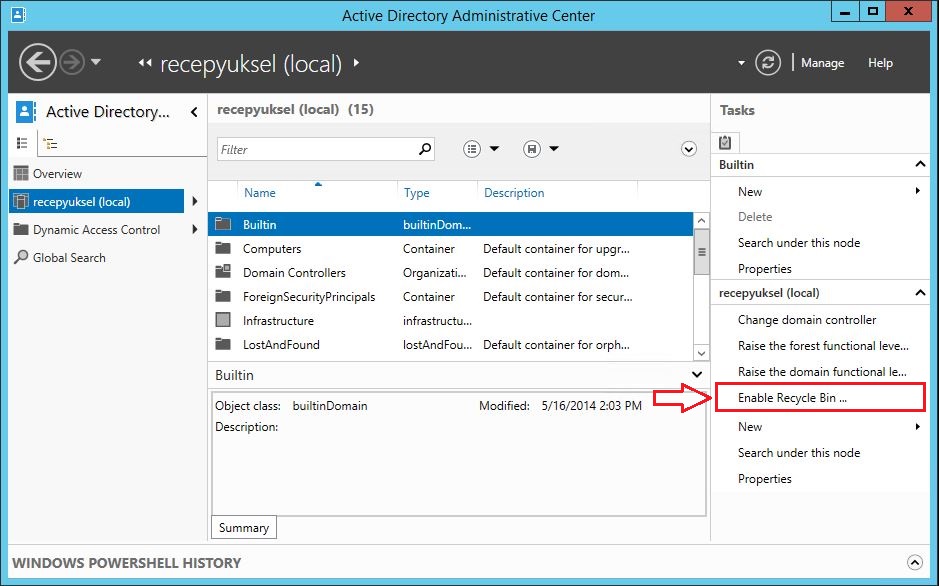Viewport: 939px width, 586px height.
Task: Sort by the Description column header
Action: [514, 193]
